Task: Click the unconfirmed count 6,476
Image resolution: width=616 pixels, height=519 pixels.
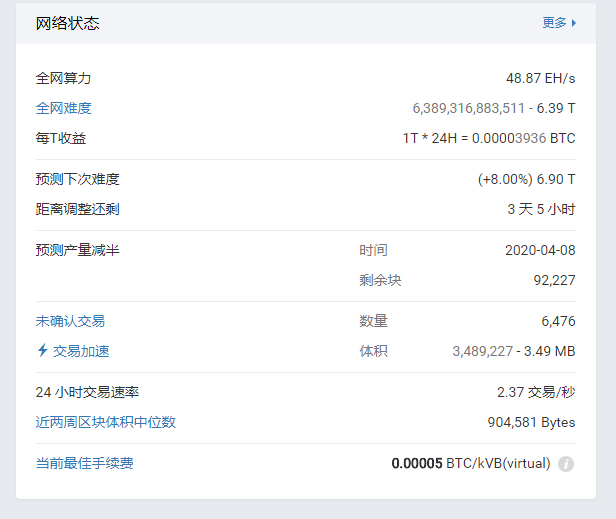Action: coord(558,321)
